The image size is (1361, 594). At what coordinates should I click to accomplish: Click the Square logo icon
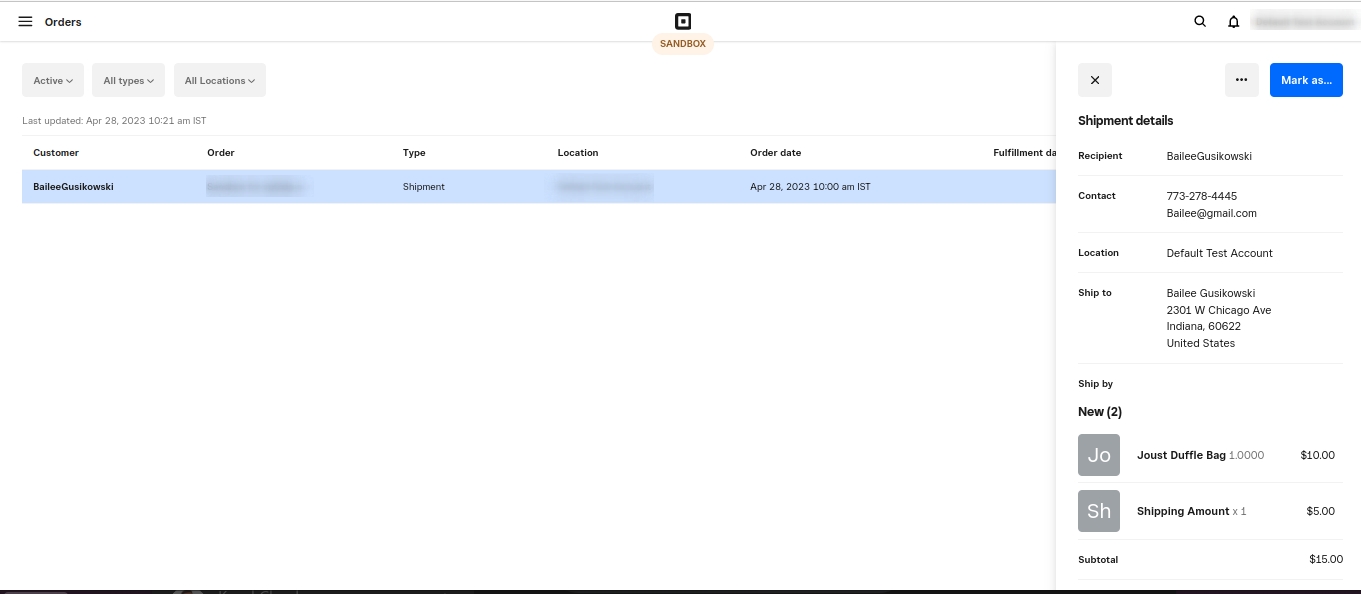[x=683, y=21]
